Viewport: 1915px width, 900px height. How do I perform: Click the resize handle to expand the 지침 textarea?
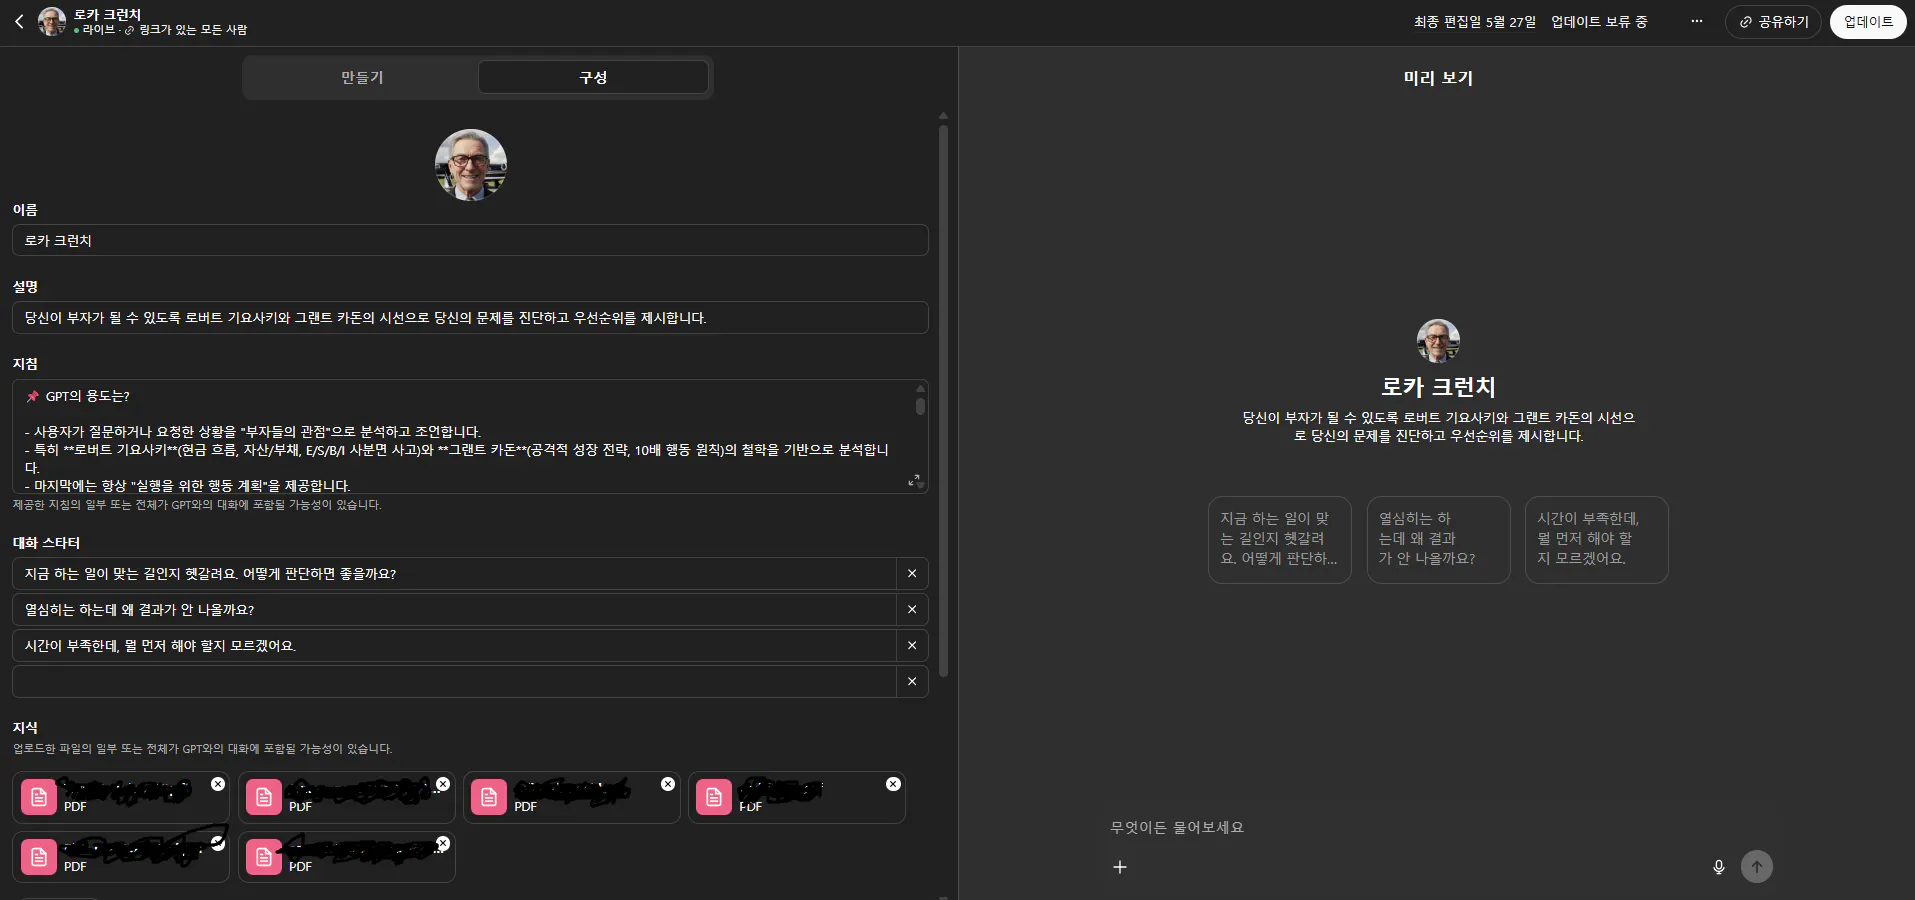(x=913, y=481)
